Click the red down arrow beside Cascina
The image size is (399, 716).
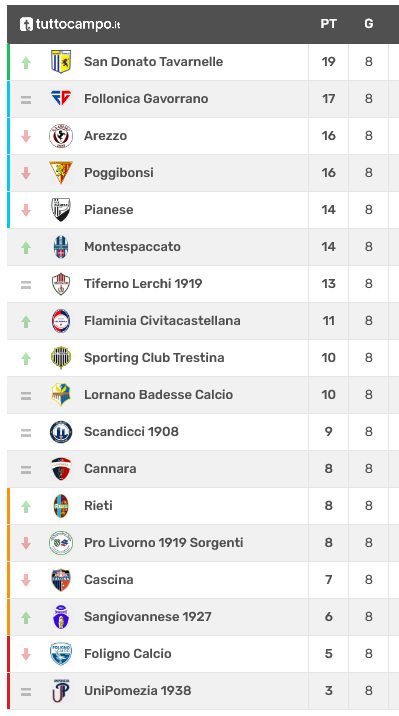[x=26, y=580]
